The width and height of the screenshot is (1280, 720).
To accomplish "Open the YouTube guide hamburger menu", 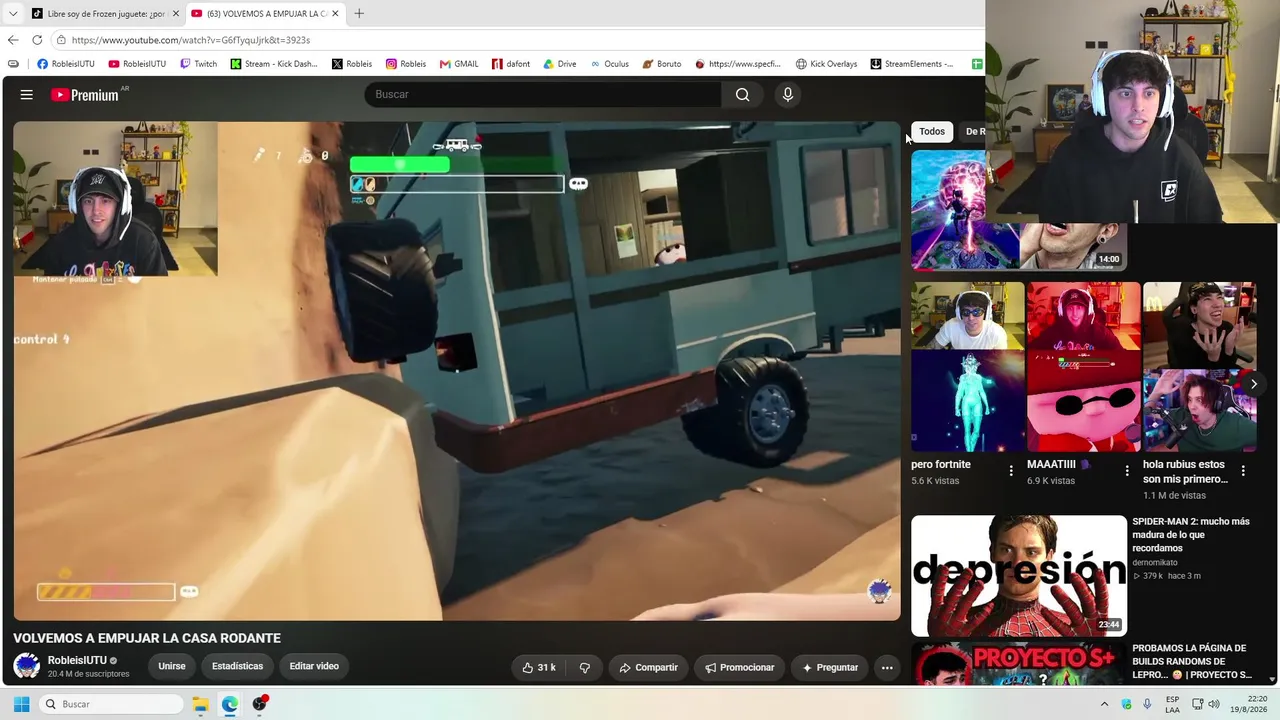I will [x=27, y=95].
